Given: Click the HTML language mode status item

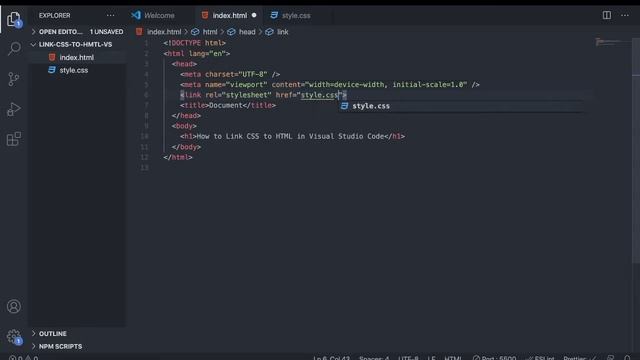Looking at the screenshot, I should (x=453, y=358).
